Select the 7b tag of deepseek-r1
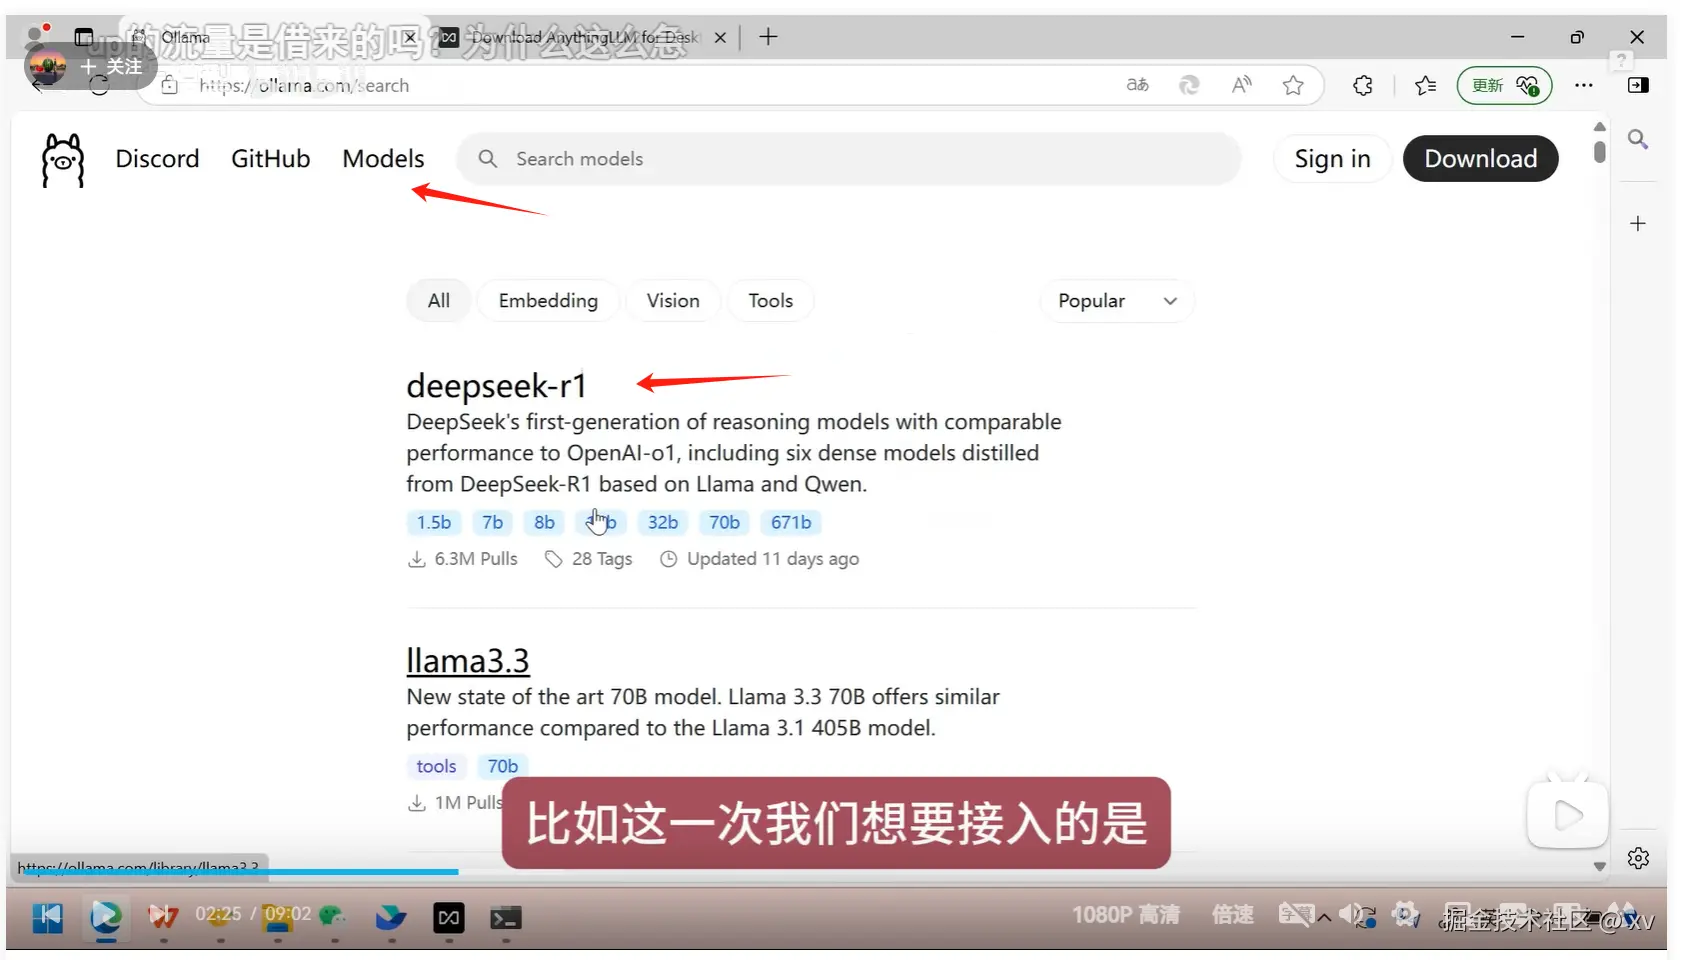The image size is (1681, 960). pos(492,523)
